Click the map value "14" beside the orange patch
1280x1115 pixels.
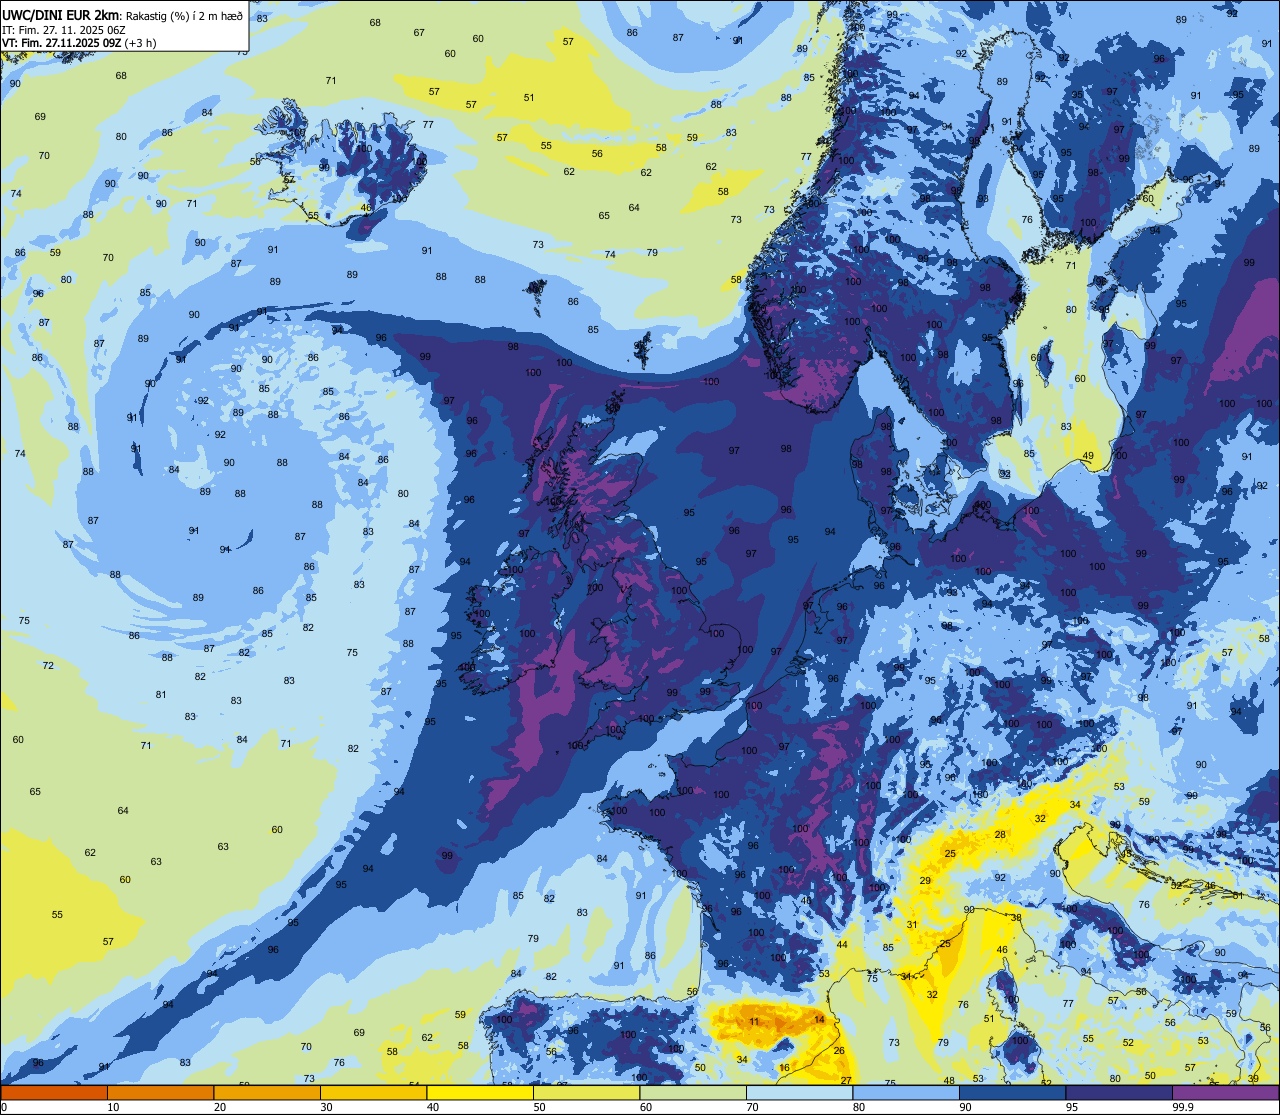(819, 1019)
